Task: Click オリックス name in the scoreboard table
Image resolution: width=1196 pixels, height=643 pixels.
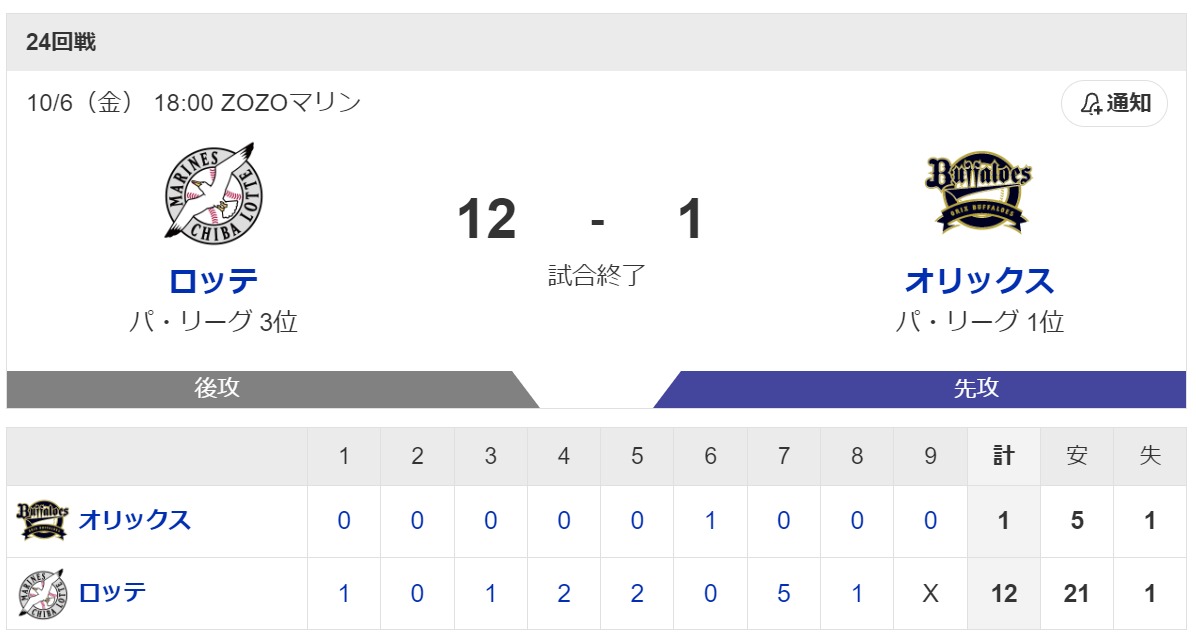Action: (x=135, y=520)
